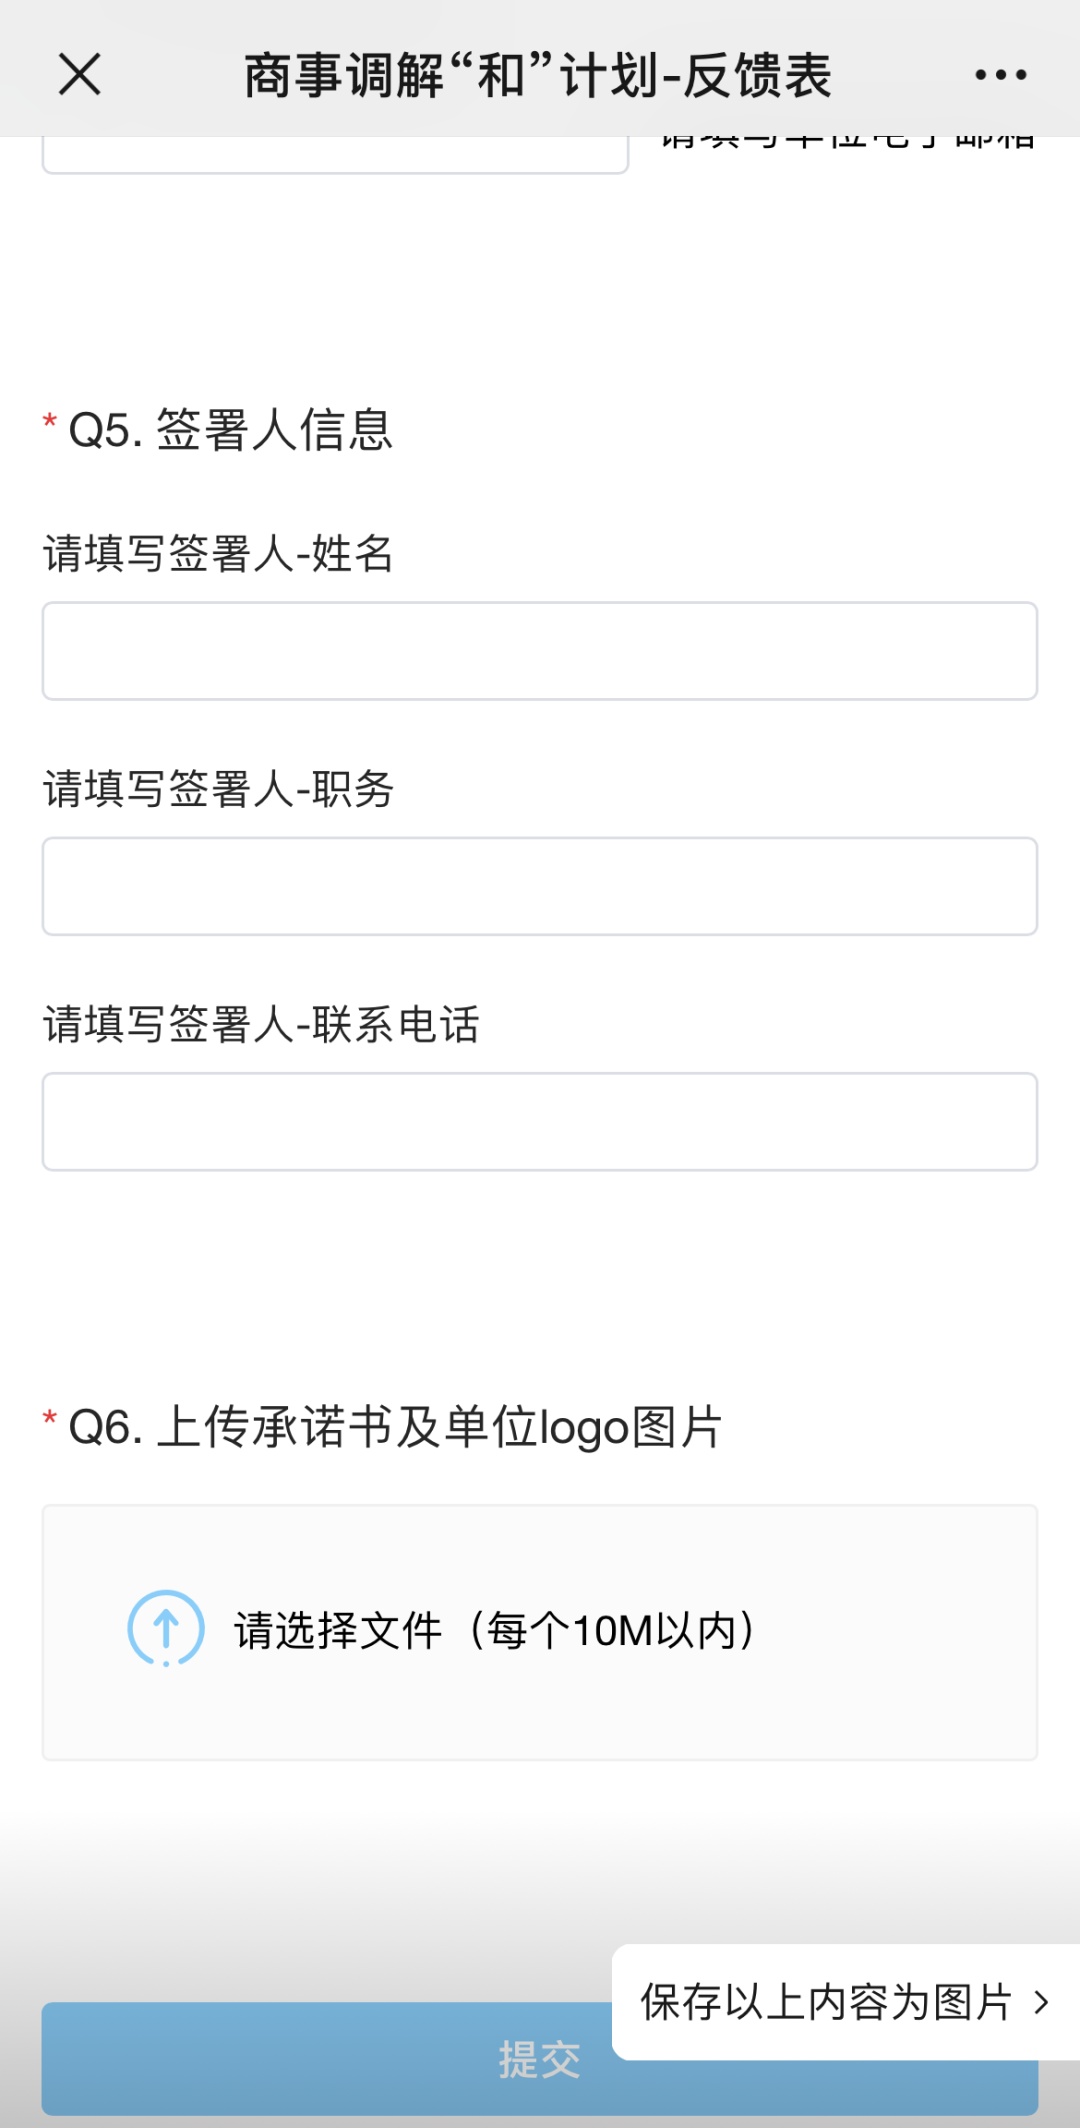Click the red asterisk before Q5

point(49,422)
